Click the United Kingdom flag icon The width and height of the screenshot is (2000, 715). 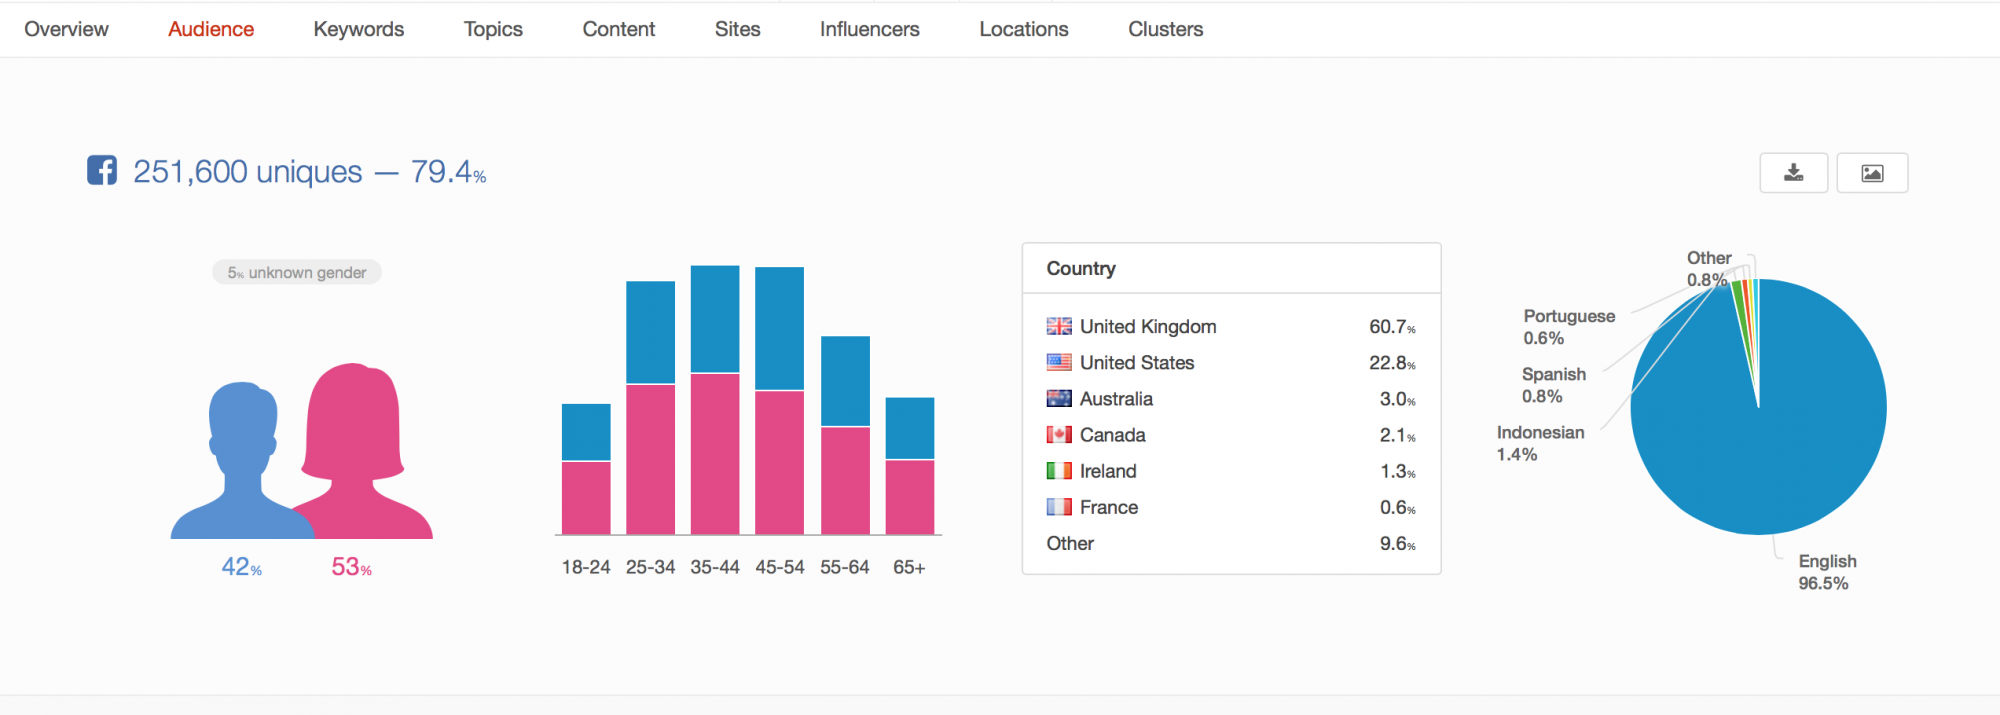click(x=1059, y=327)
